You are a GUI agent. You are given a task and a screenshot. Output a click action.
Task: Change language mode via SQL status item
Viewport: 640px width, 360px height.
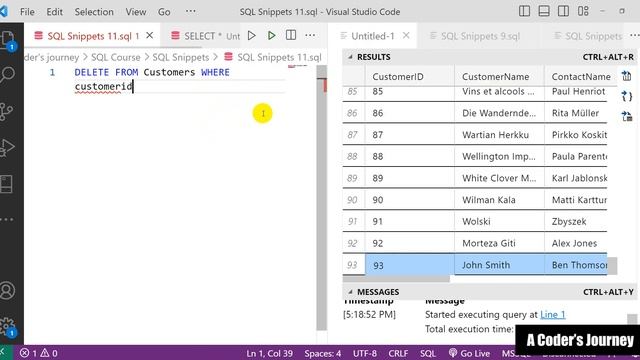(x=428, y=353)
